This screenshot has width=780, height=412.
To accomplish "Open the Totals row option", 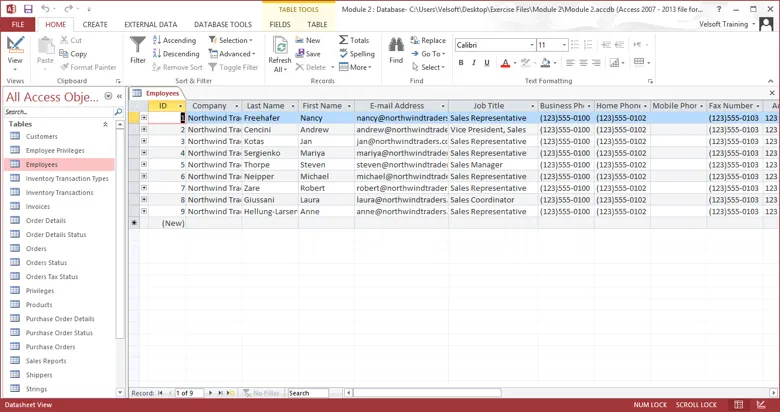I will pyautogui.click(x=354, y=40).
